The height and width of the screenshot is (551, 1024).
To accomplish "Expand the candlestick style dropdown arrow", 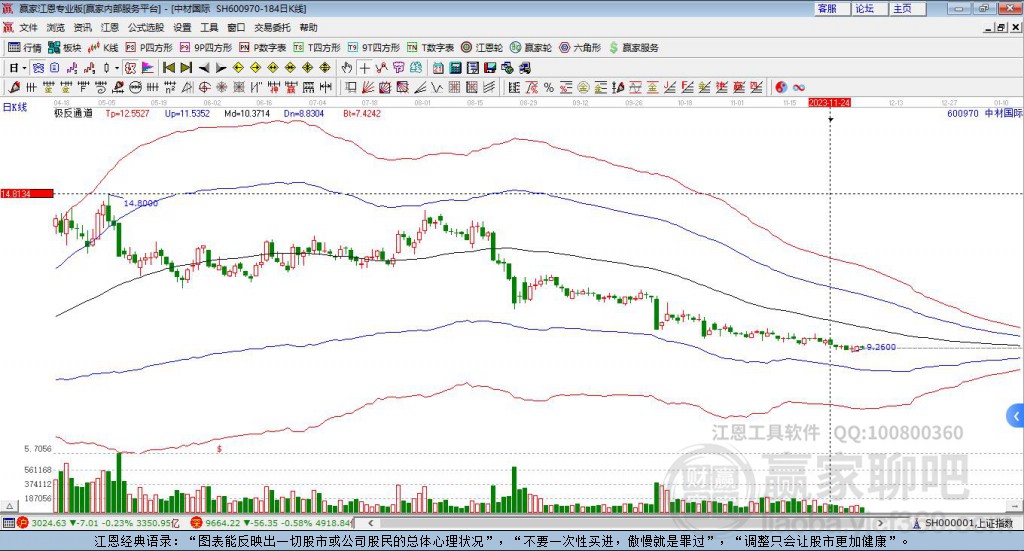I will tap(116, 68).
